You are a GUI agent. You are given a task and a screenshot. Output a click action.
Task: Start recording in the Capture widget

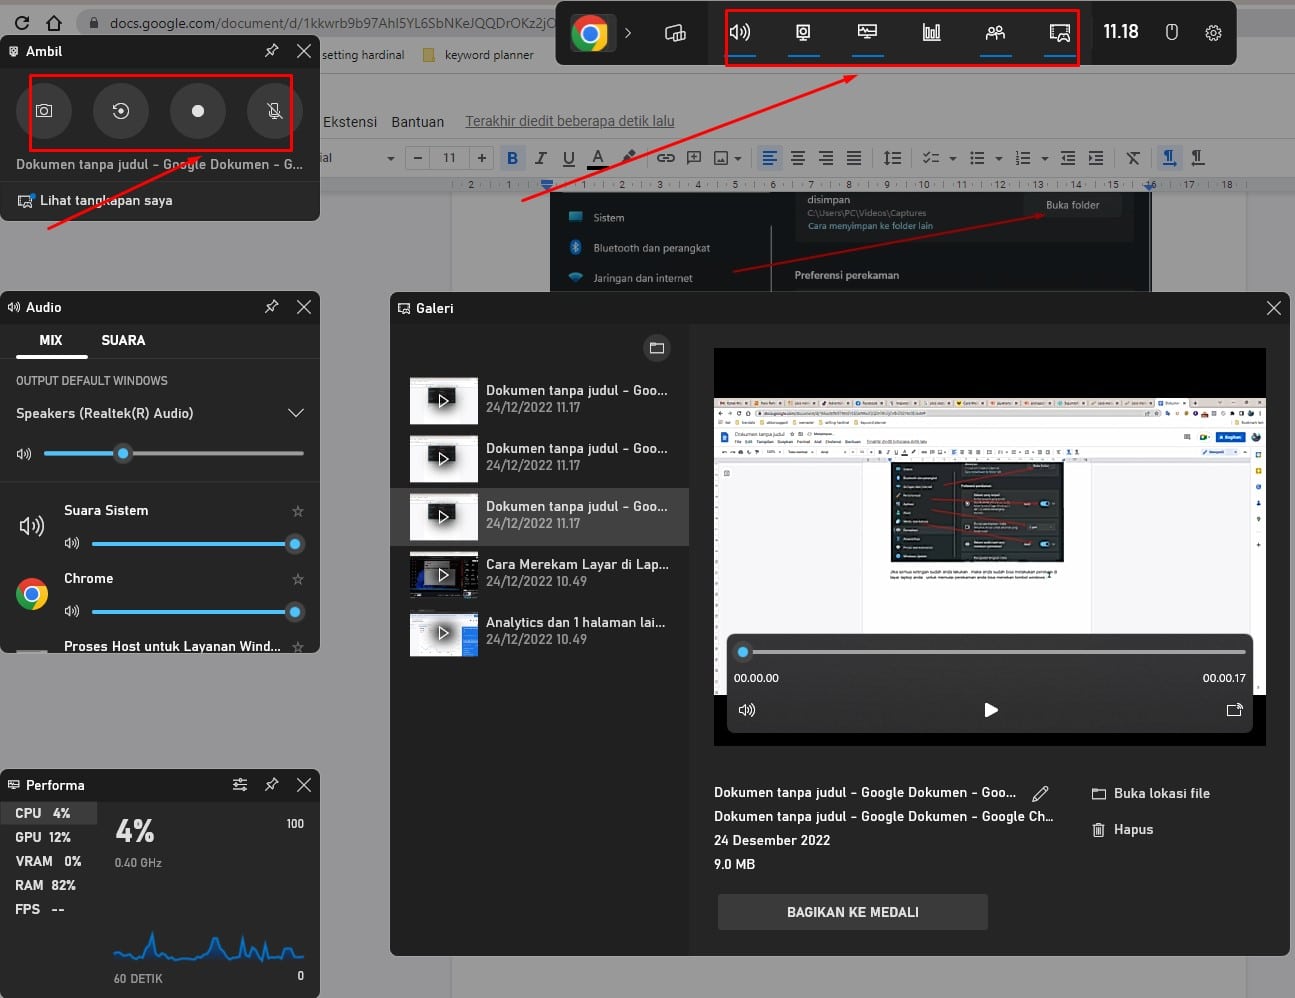click(198, 111)
